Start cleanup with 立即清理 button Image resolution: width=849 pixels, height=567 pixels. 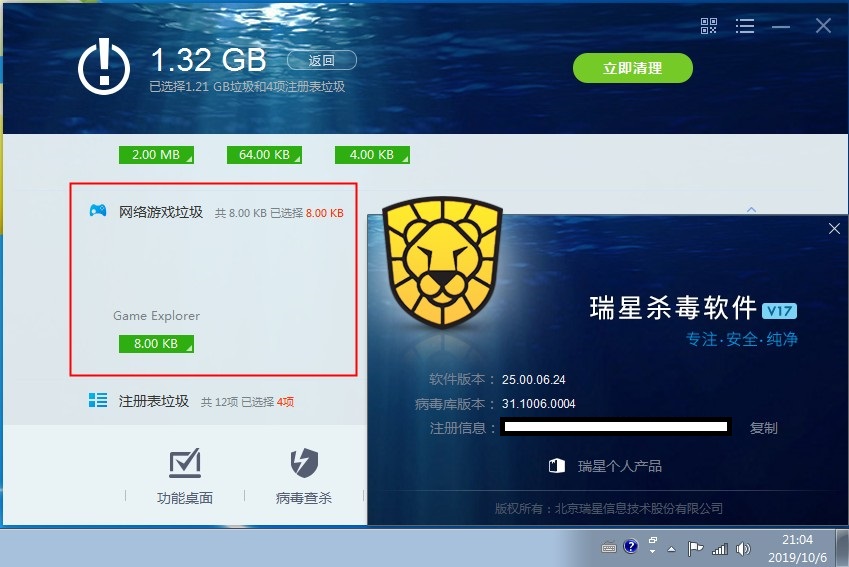632,68
